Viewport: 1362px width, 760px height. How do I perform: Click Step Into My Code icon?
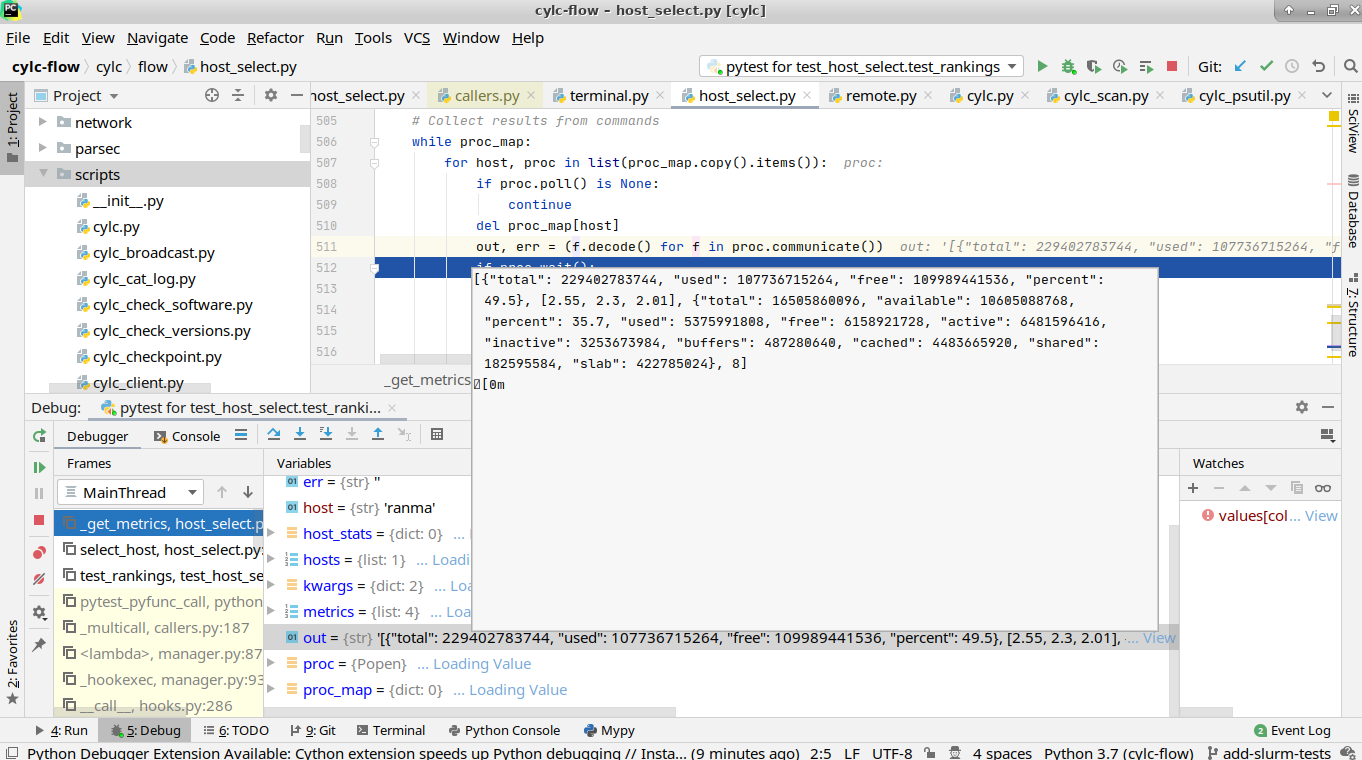[x=326, y=434]
